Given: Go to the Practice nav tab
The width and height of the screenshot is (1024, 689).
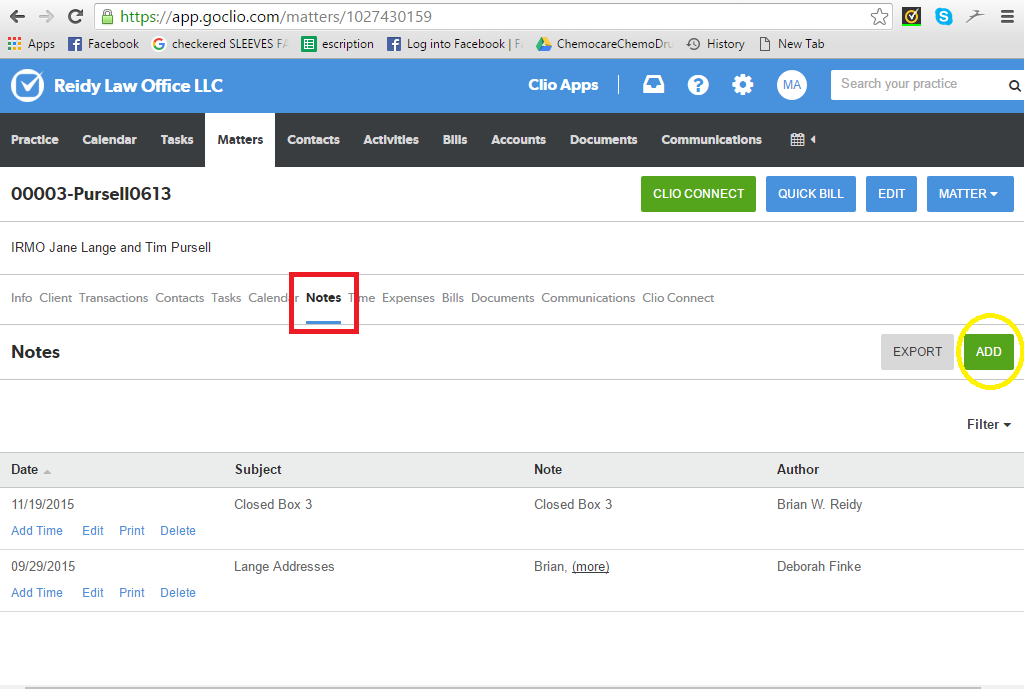Looking at the screenshot, I should (x=35, y=140).
